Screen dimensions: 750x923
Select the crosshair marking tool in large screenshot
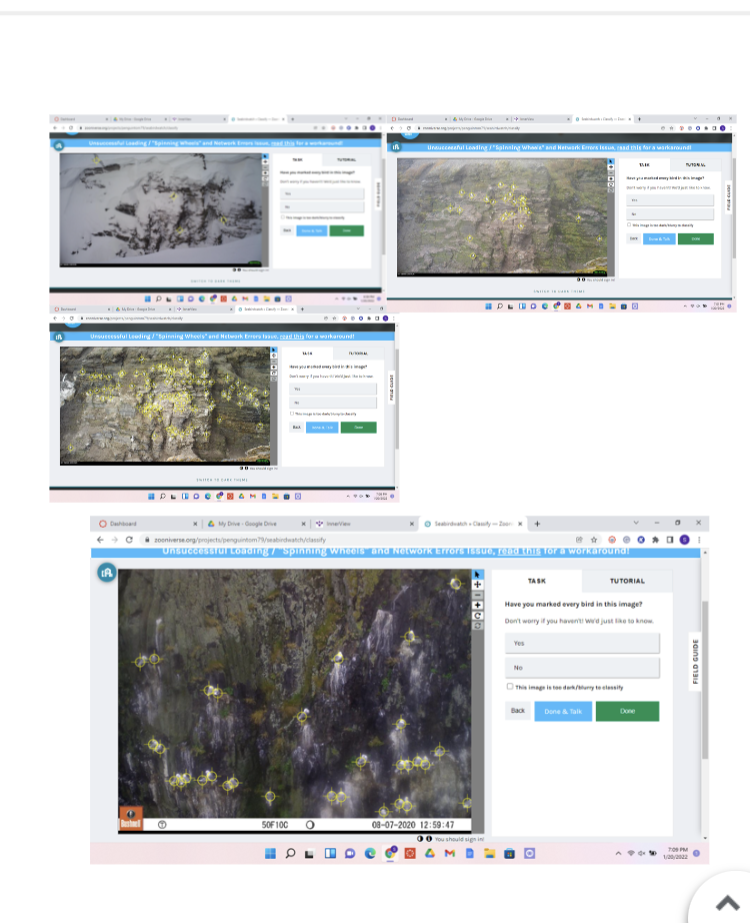pos(477,585)
